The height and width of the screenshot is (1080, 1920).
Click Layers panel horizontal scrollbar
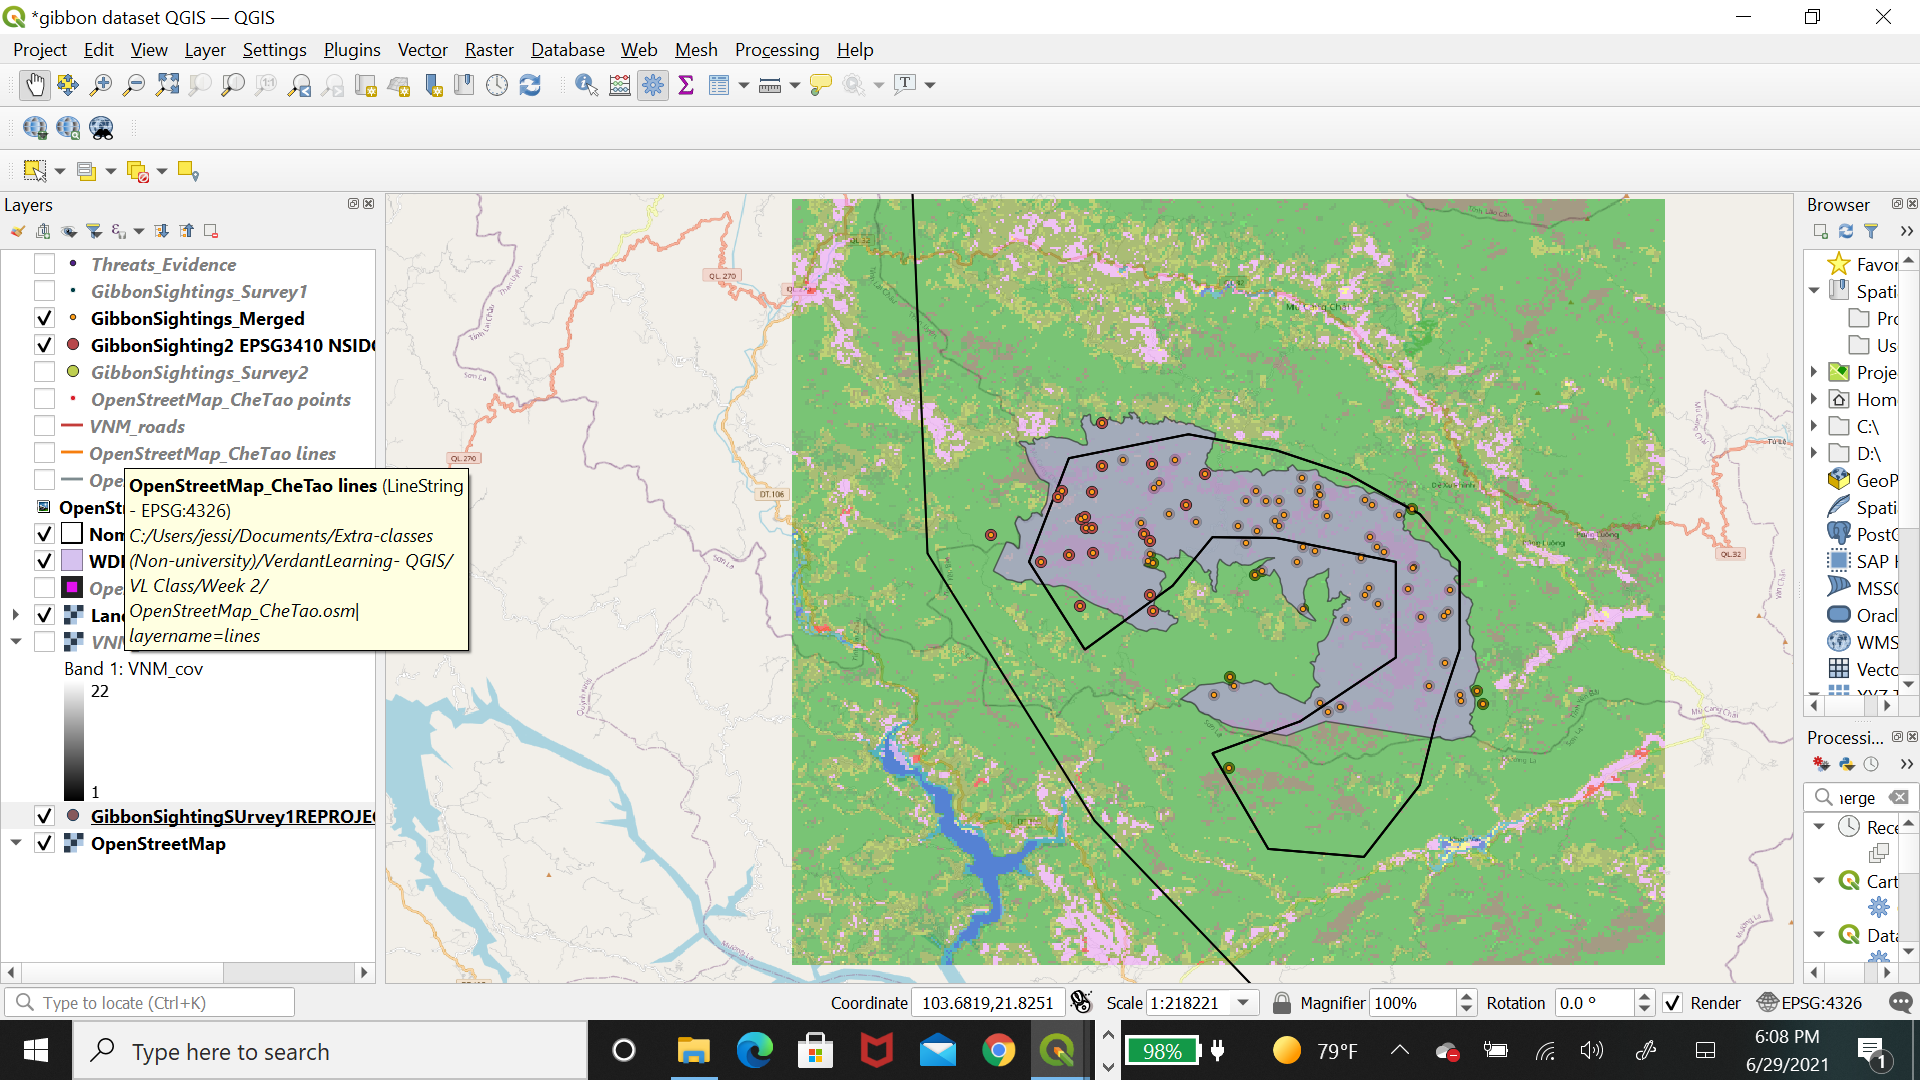[187, 972]
